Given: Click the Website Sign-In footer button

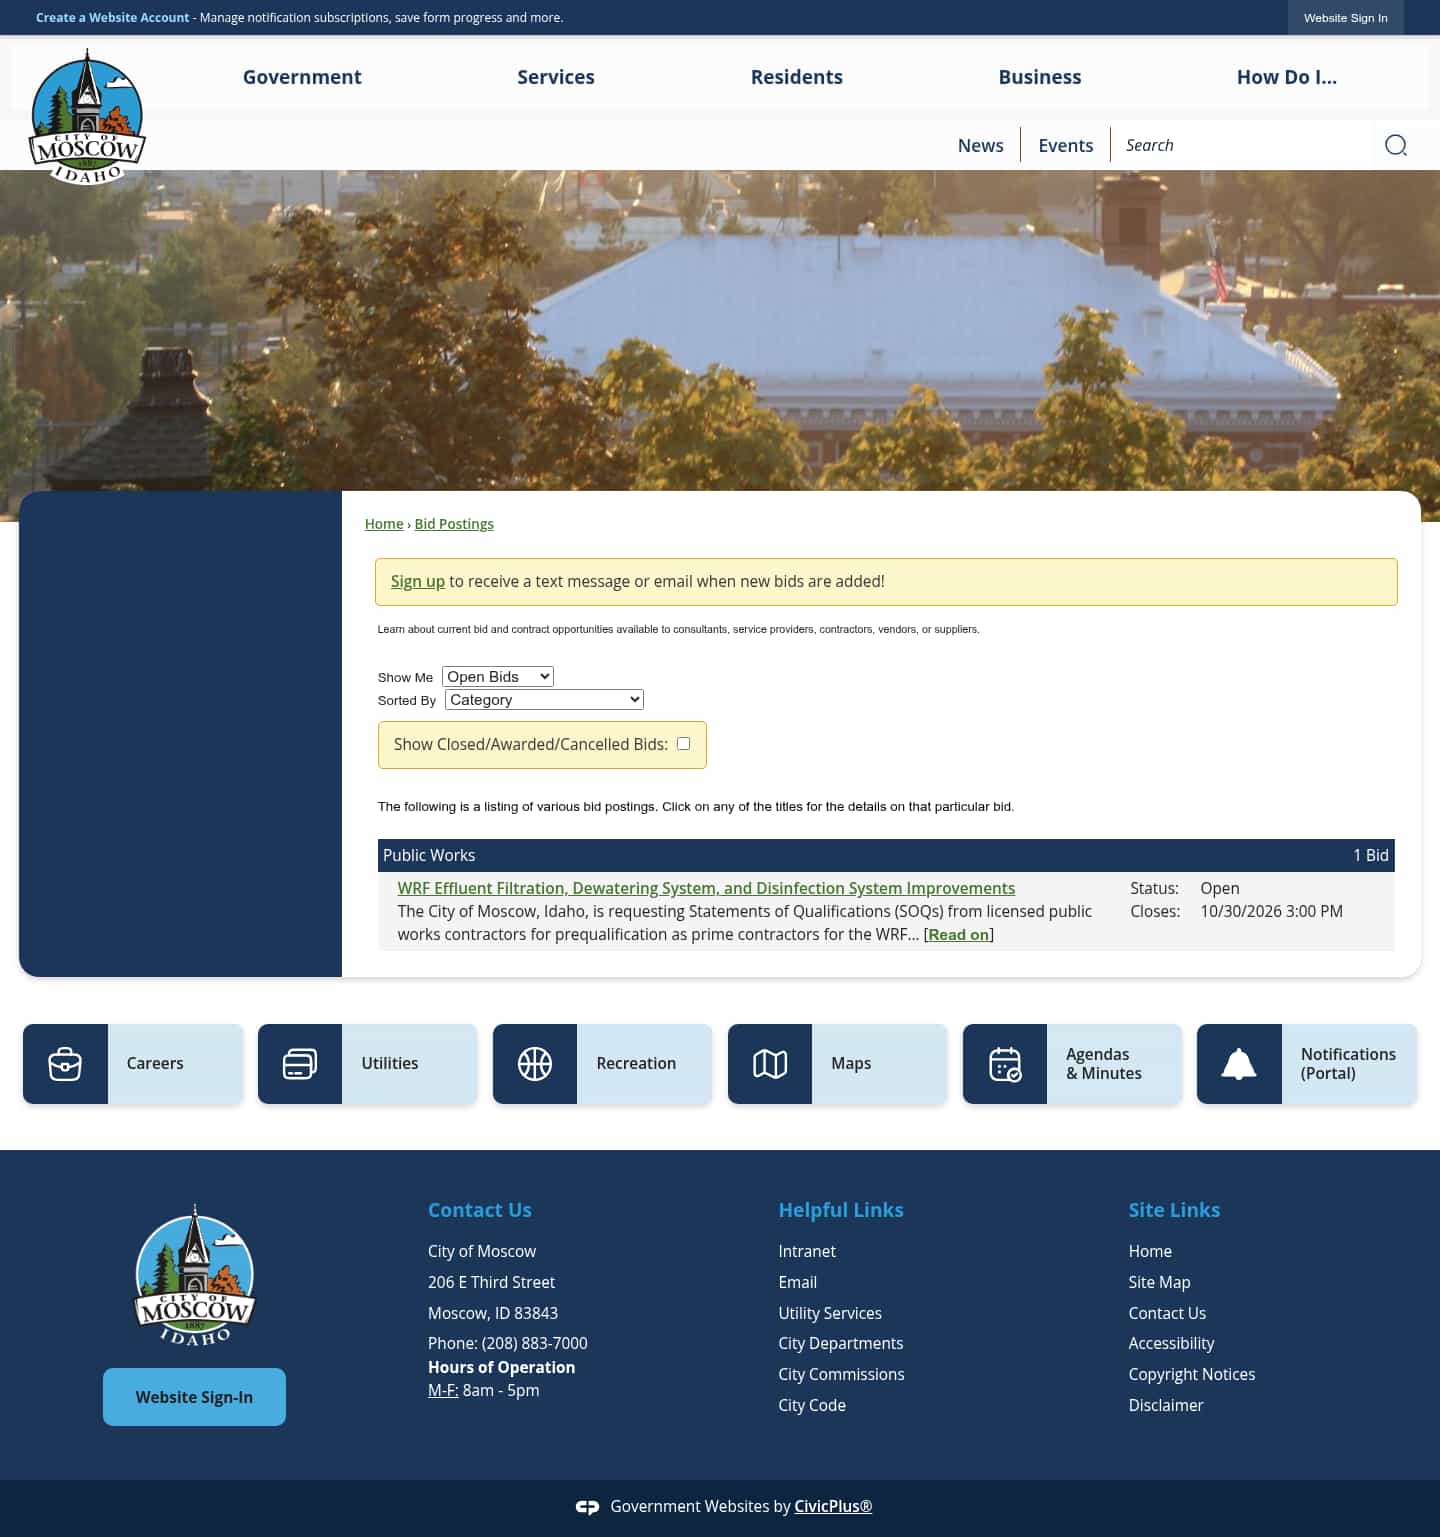Looking at the screenshot, I should click(194, 1397).
